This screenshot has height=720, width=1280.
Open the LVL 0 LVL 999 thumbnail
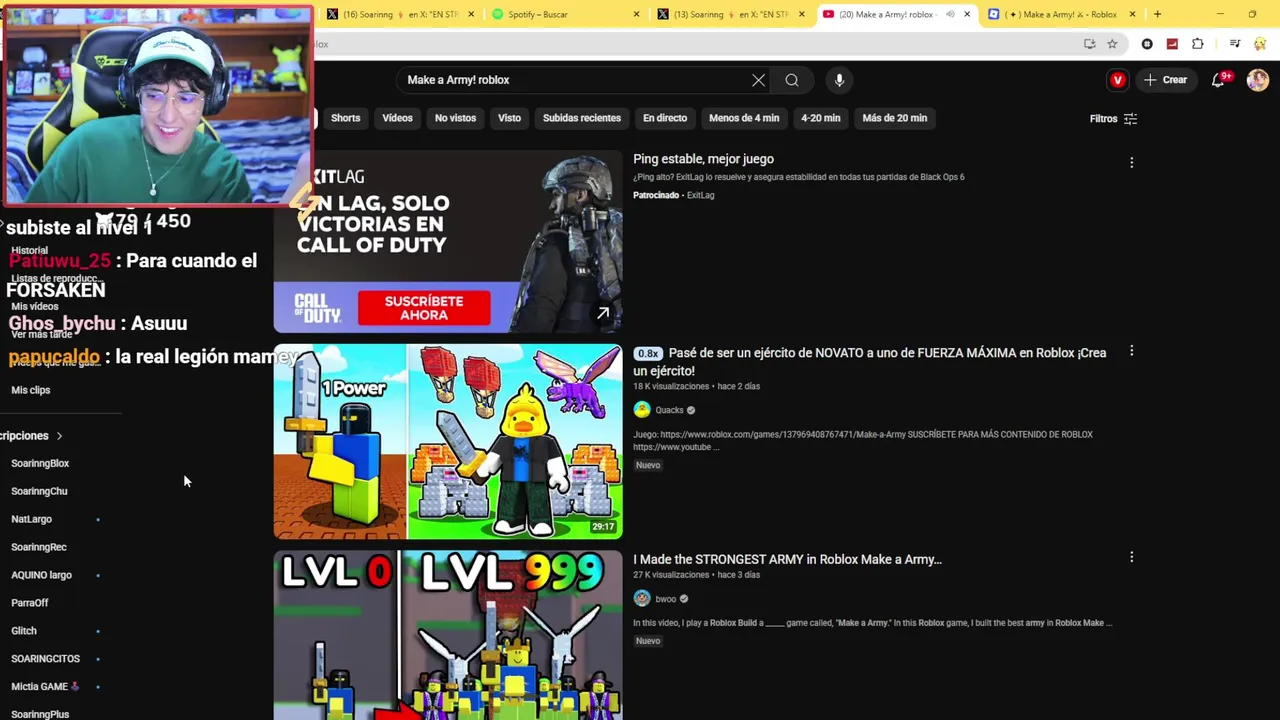[448, 635]
